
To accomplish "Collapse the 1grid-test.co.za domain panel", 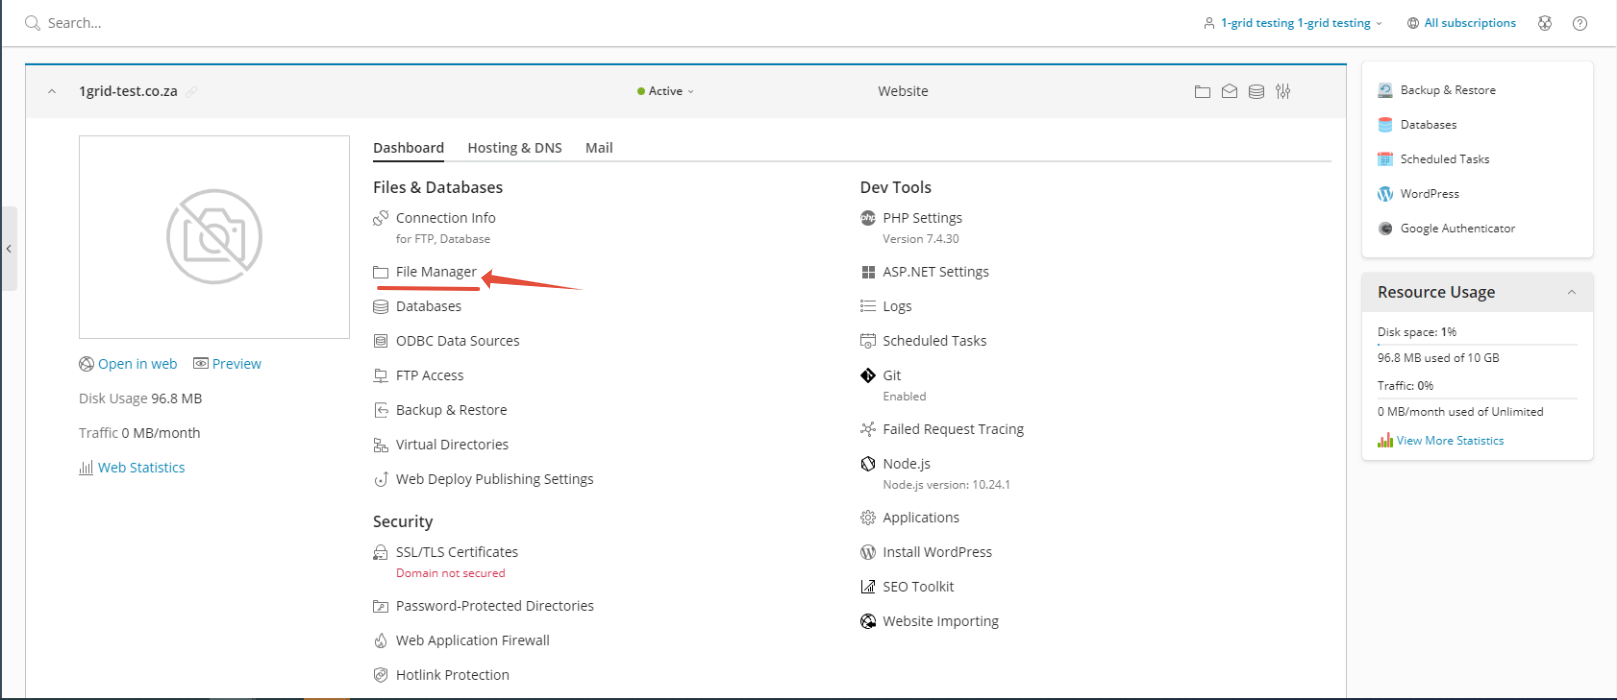I will [x=52, y=91].
